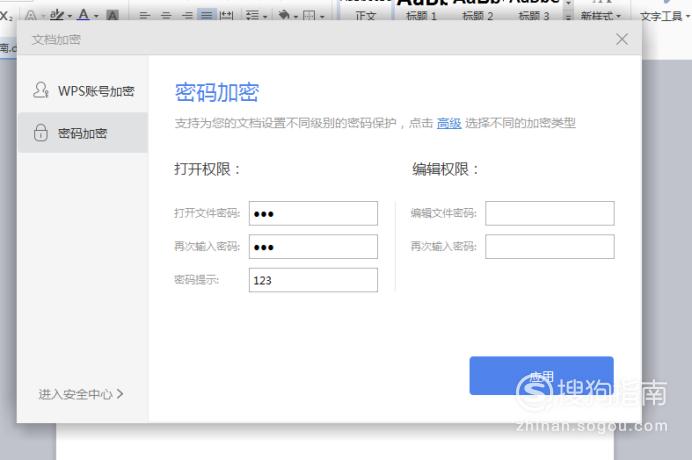Select 密码加密 in the sidebar
Image resolution: width=692 pixels, height=460 pixels.
(83, 132)
